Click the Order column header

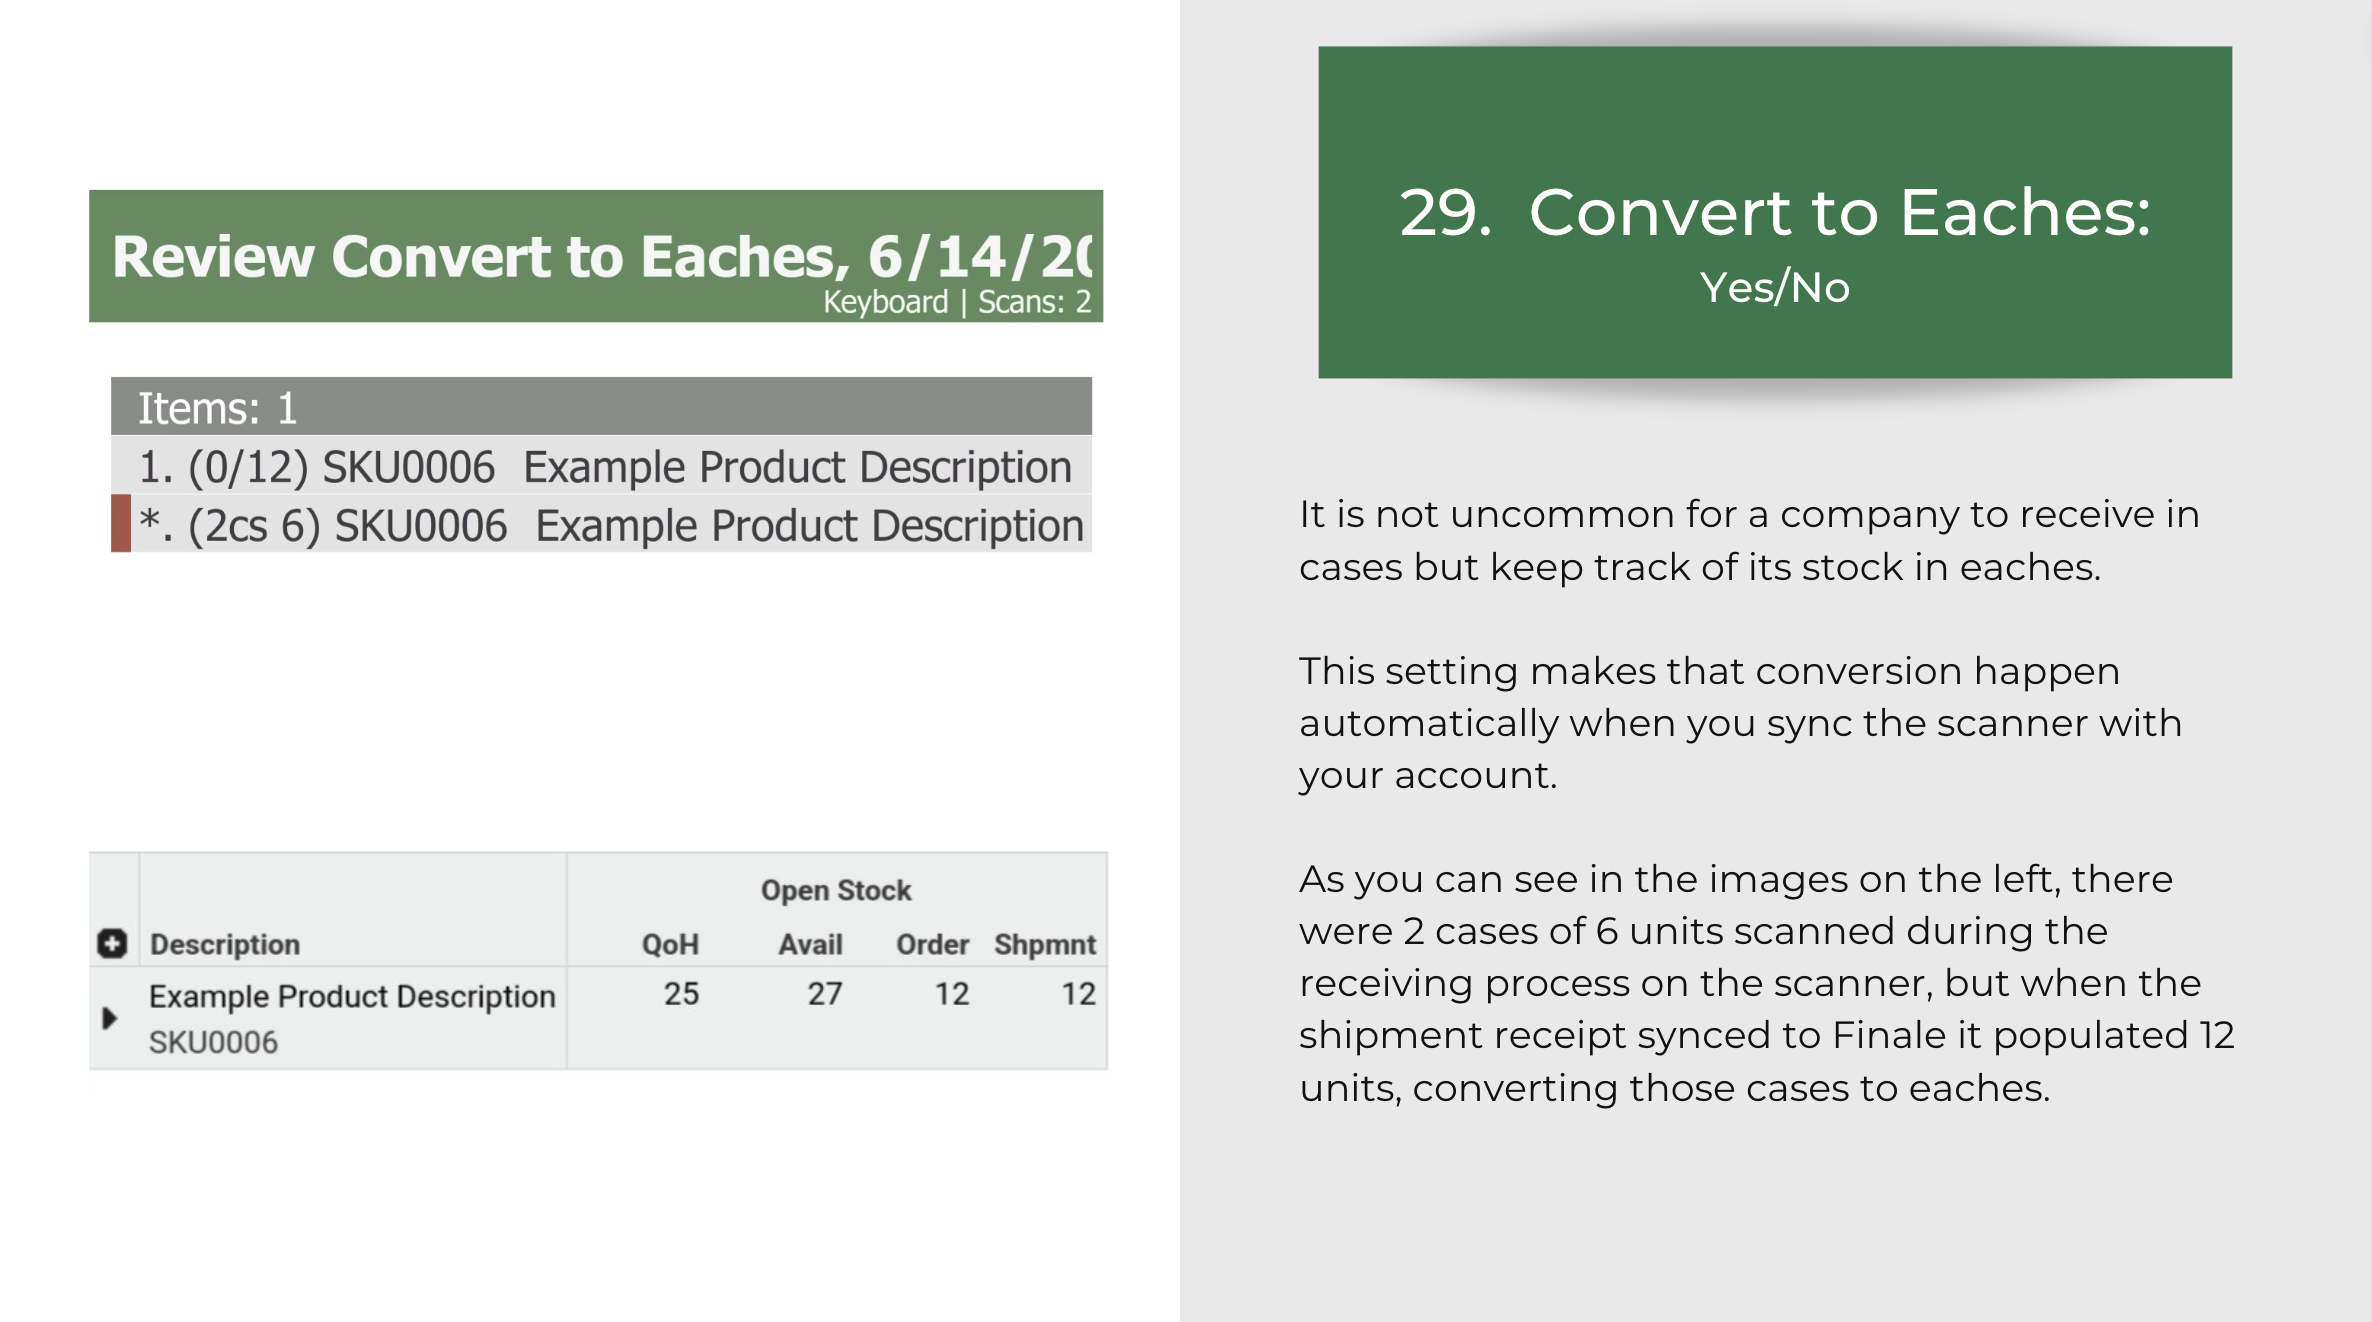click(x=932, y=944)
